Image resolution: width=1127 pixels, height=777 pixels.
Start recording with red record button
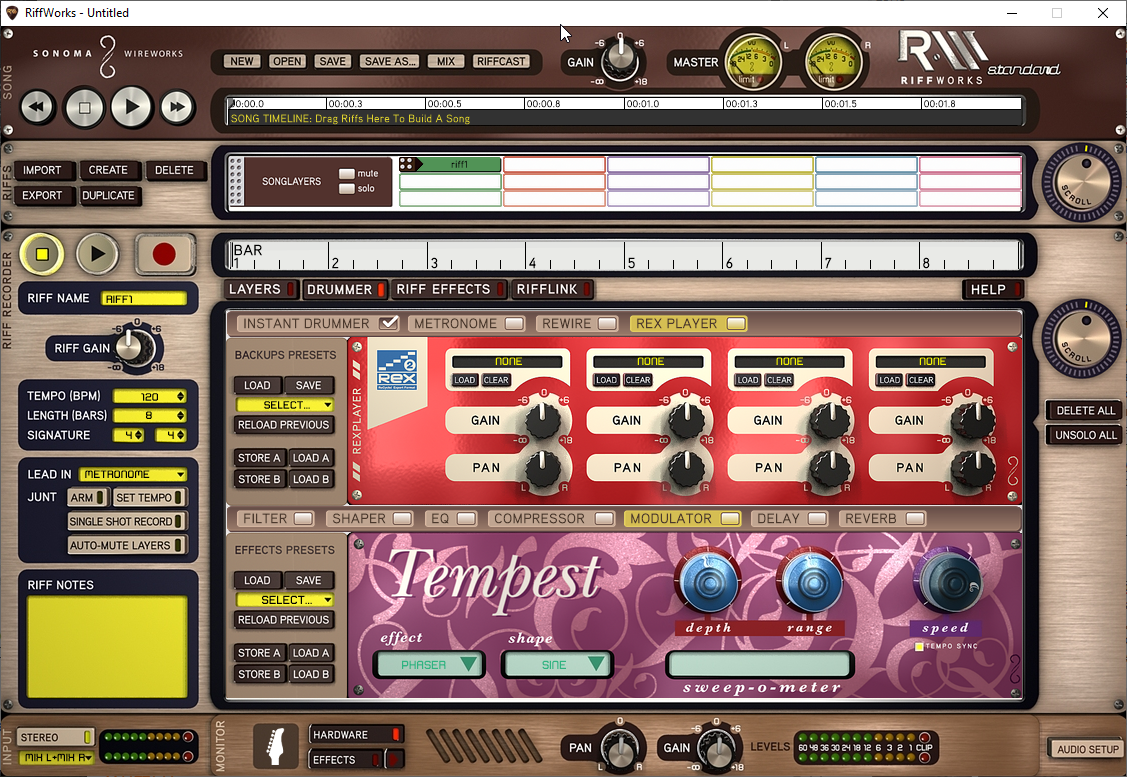click(x=165, y=254)
